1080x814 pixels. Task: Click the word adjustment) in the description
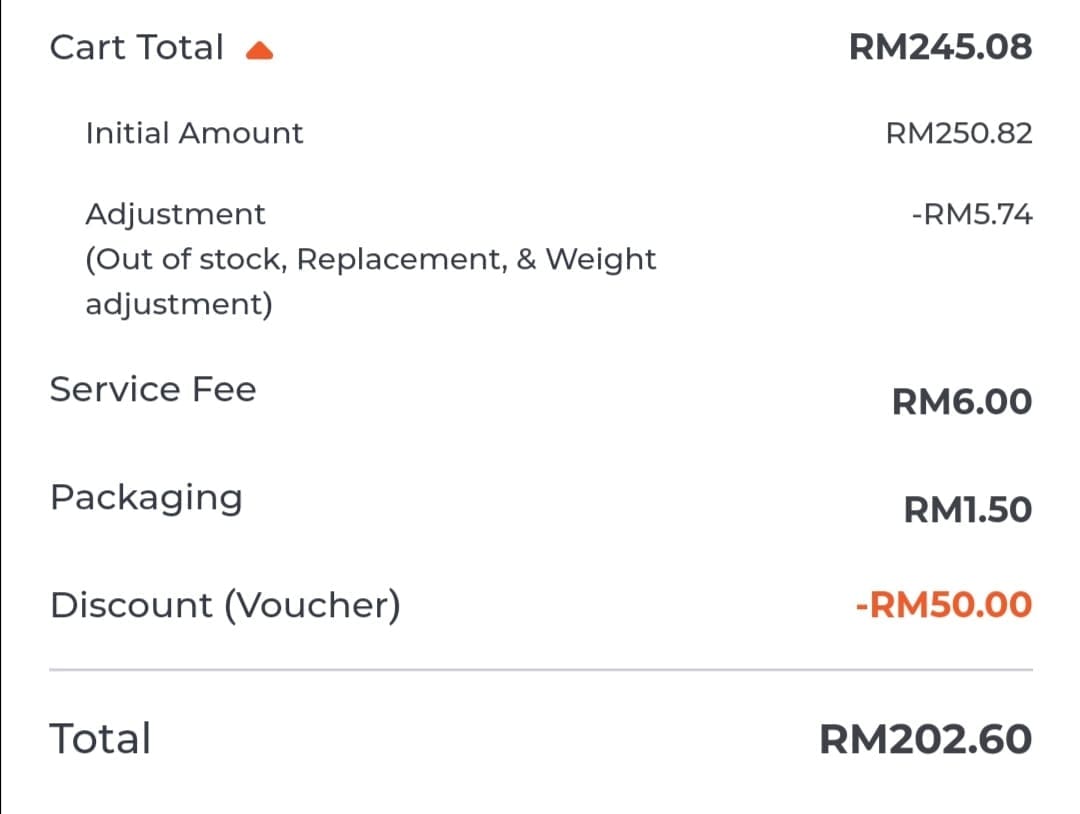(x=179, y=304)
